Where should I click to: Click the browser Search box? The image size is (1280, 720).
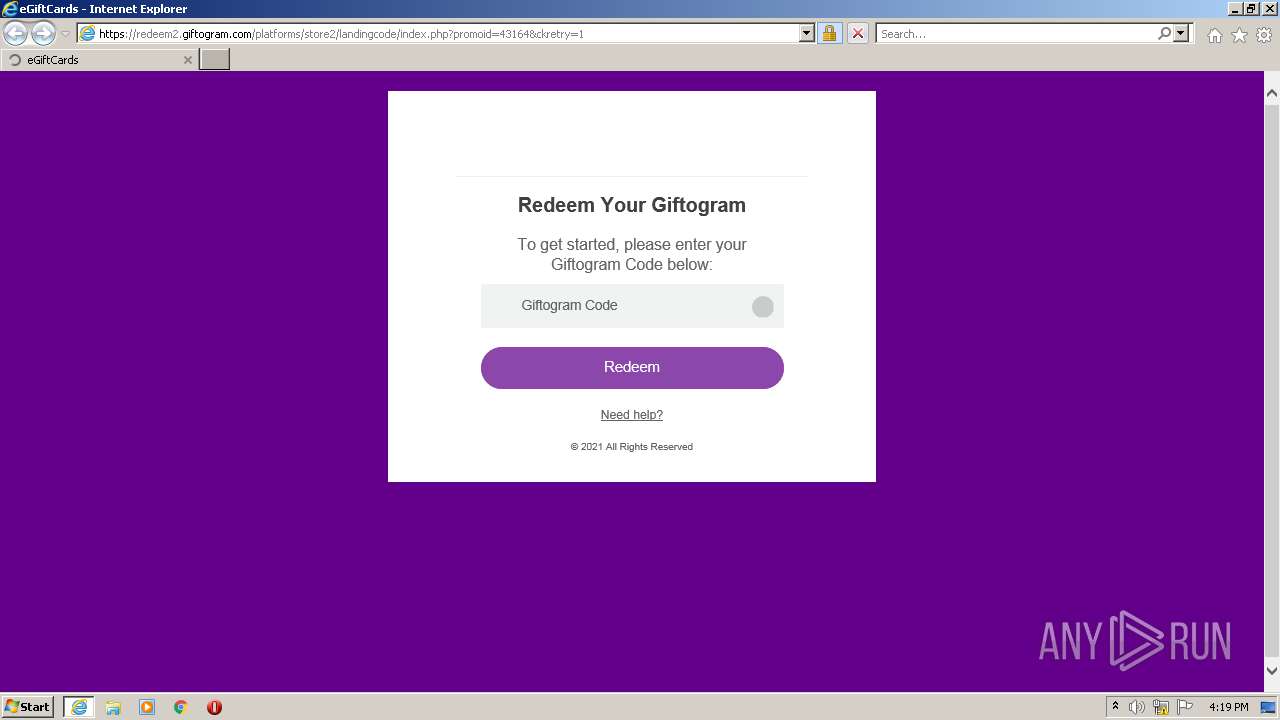[x=1015, y=34]
